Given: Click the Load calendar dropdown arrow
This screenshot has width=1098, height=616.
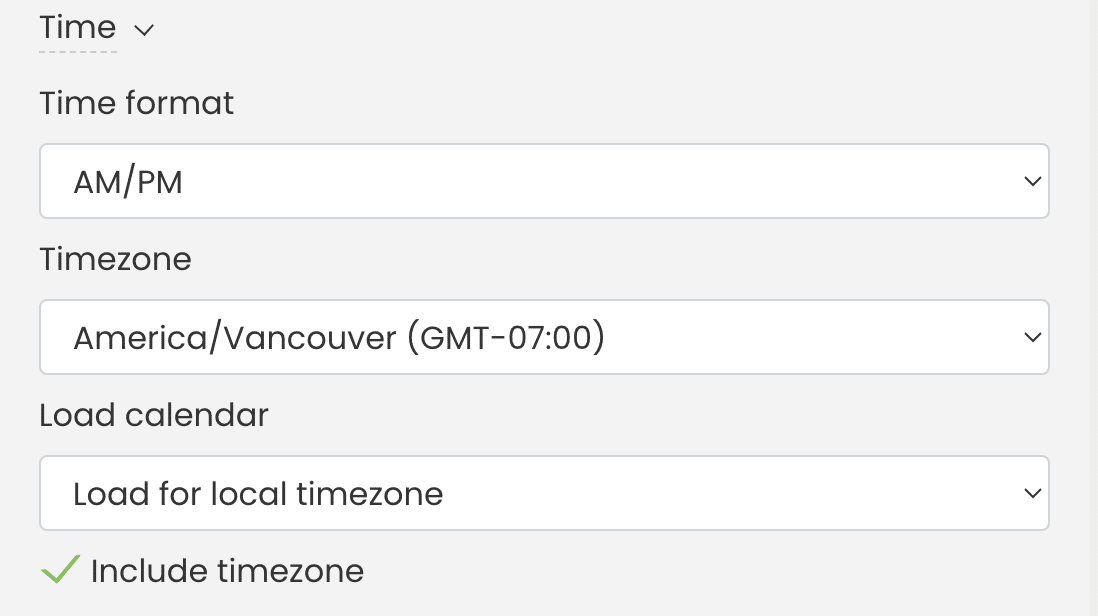Looking at the screenshot, I should point(1032,493).
